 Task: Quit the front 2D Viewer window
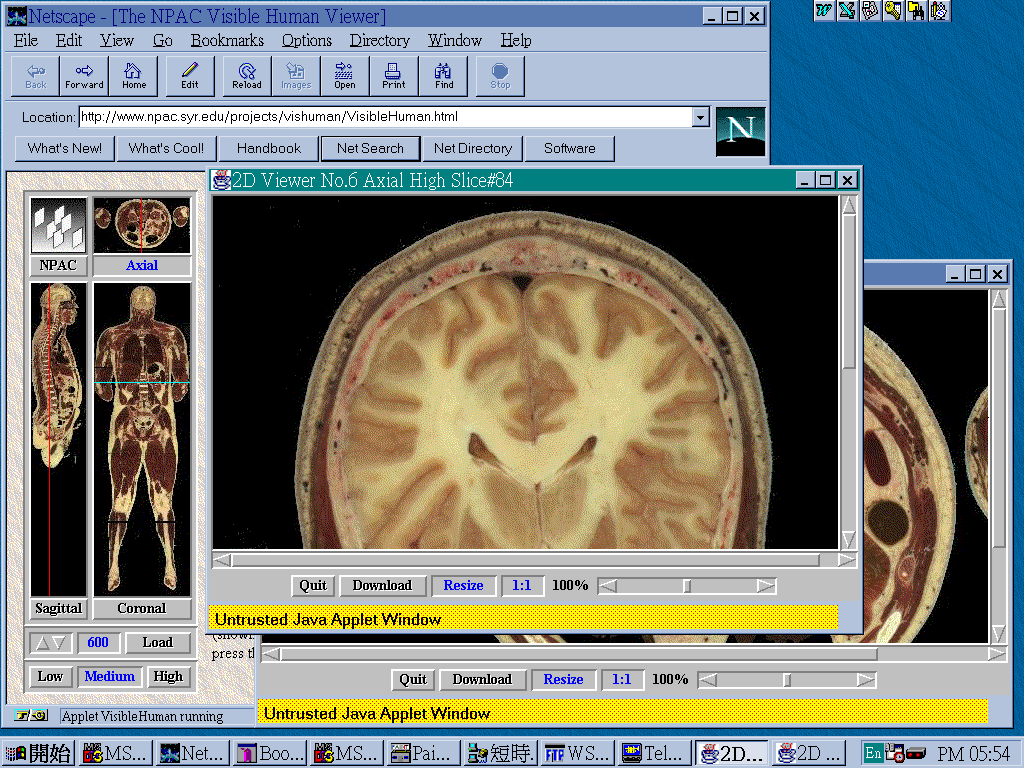tap(313, 586)
